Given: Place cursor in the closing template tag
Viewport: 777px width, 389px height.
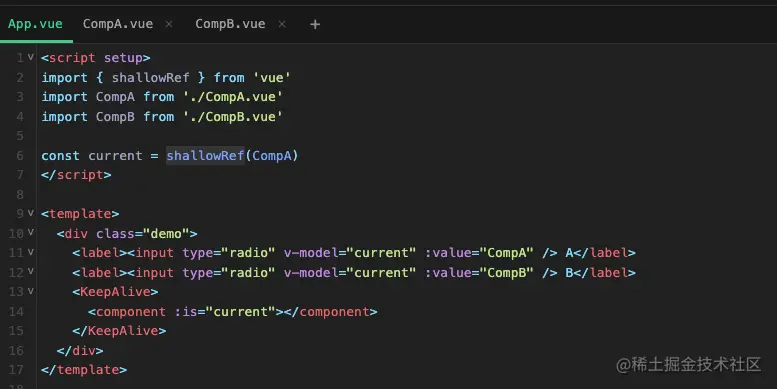Looking at the screenshot, I should 84,370.
